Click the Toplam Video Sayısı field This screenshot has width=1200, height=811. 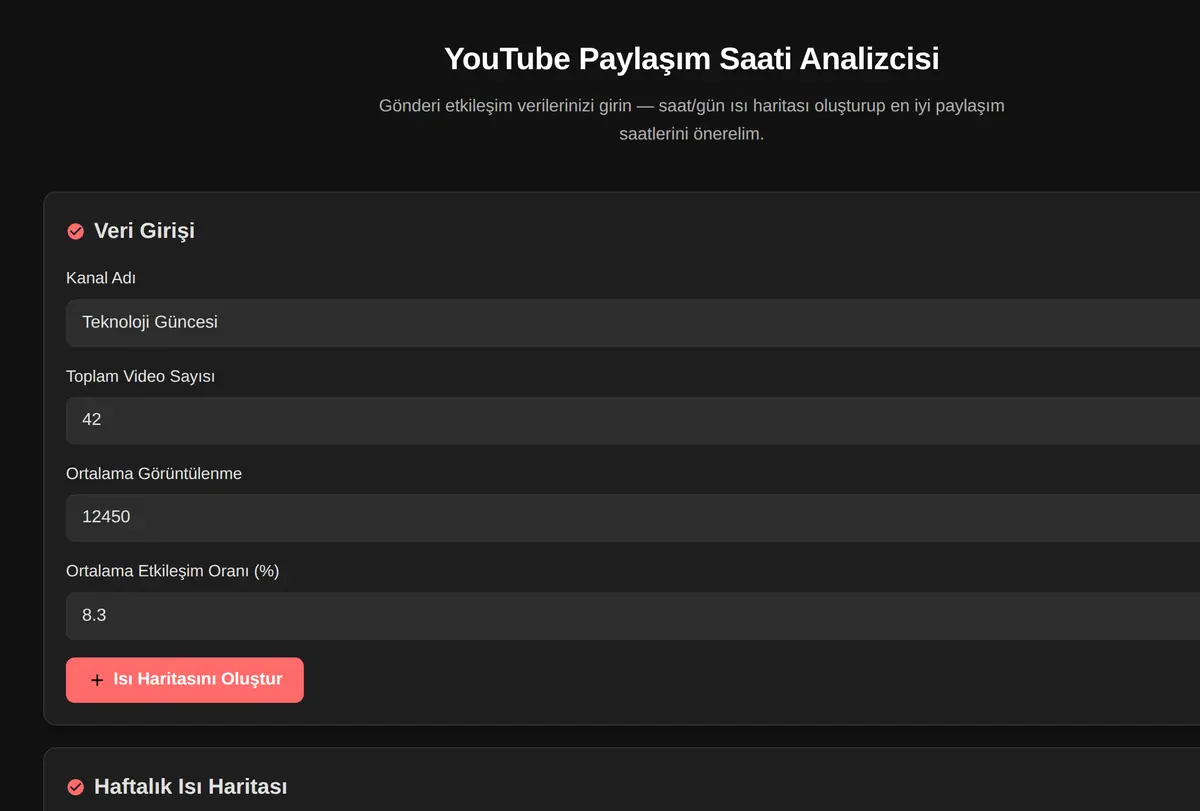(633, 420)
